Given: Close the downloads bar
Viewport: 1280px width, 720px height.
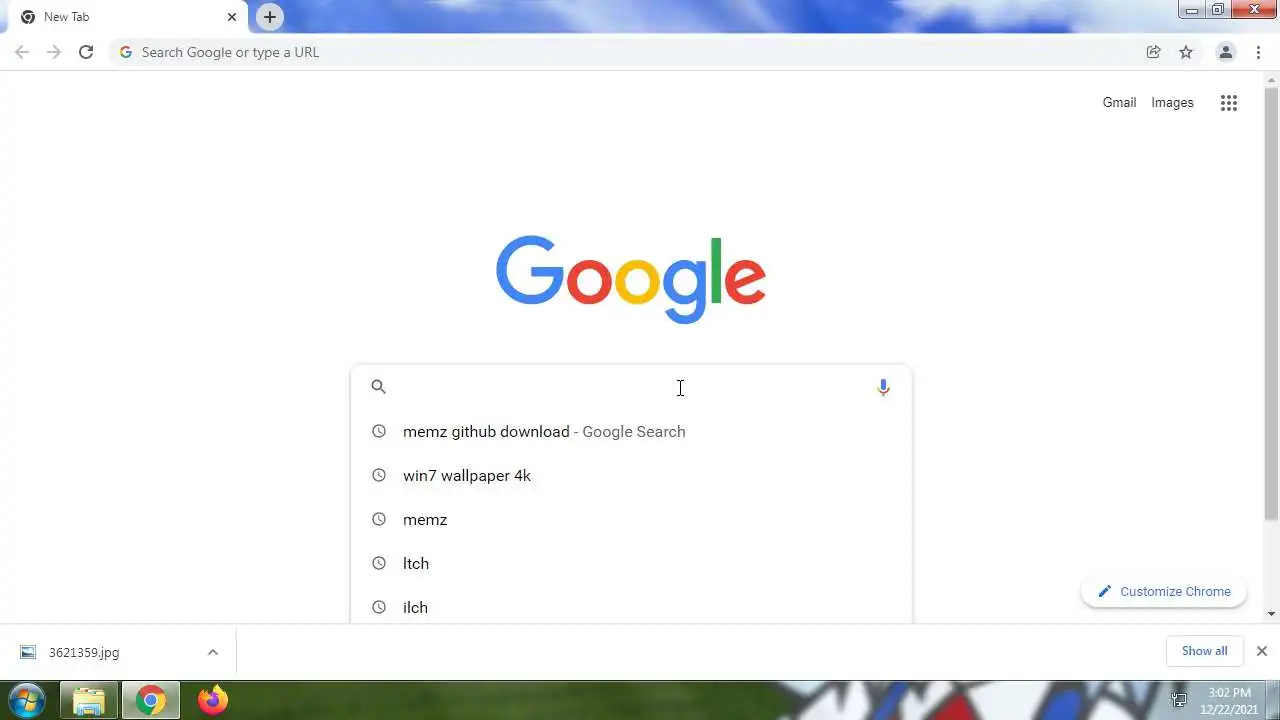Looking at the screenshot, I should [x=1262, y=651].
